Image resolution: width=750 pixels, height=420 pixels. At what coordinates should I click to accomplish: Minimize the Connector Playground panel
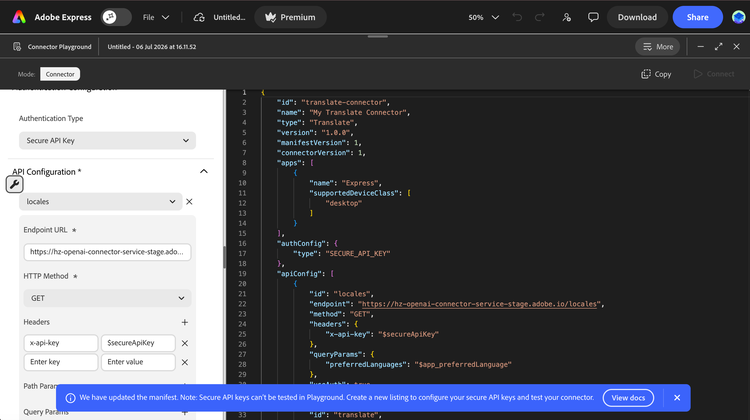[x=700, y=46]
